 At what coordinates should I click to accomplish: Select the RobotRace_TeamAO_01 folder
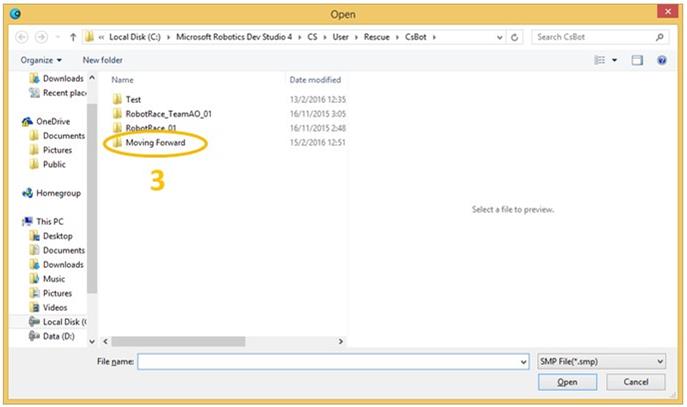[x=168, y=114]
